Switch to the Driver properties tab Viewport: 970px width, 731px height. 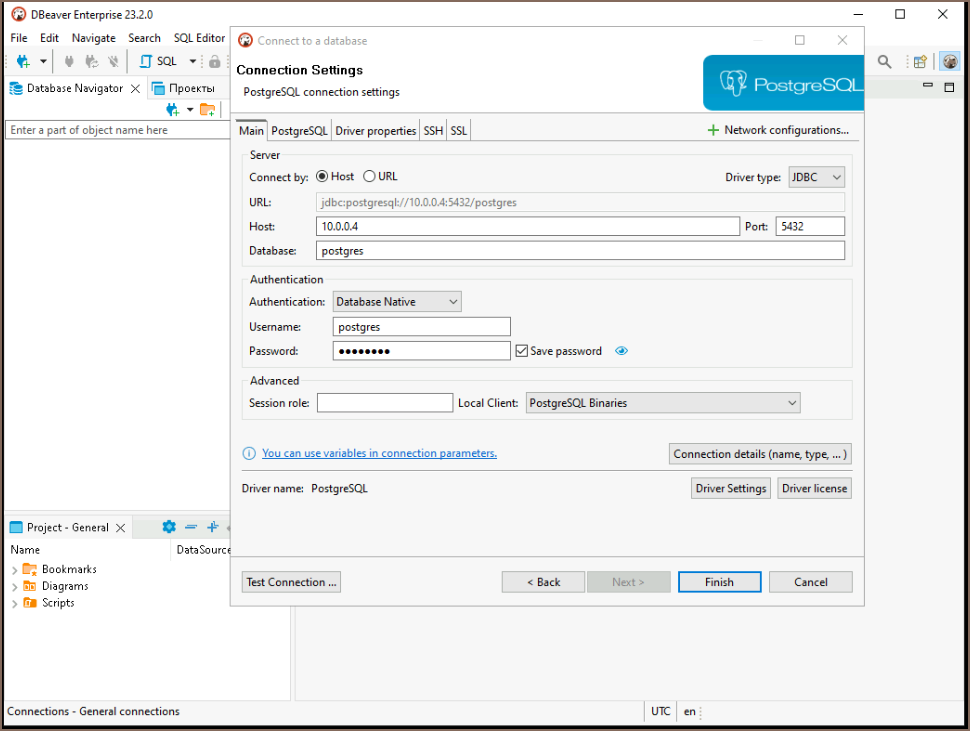pos(375,131)
